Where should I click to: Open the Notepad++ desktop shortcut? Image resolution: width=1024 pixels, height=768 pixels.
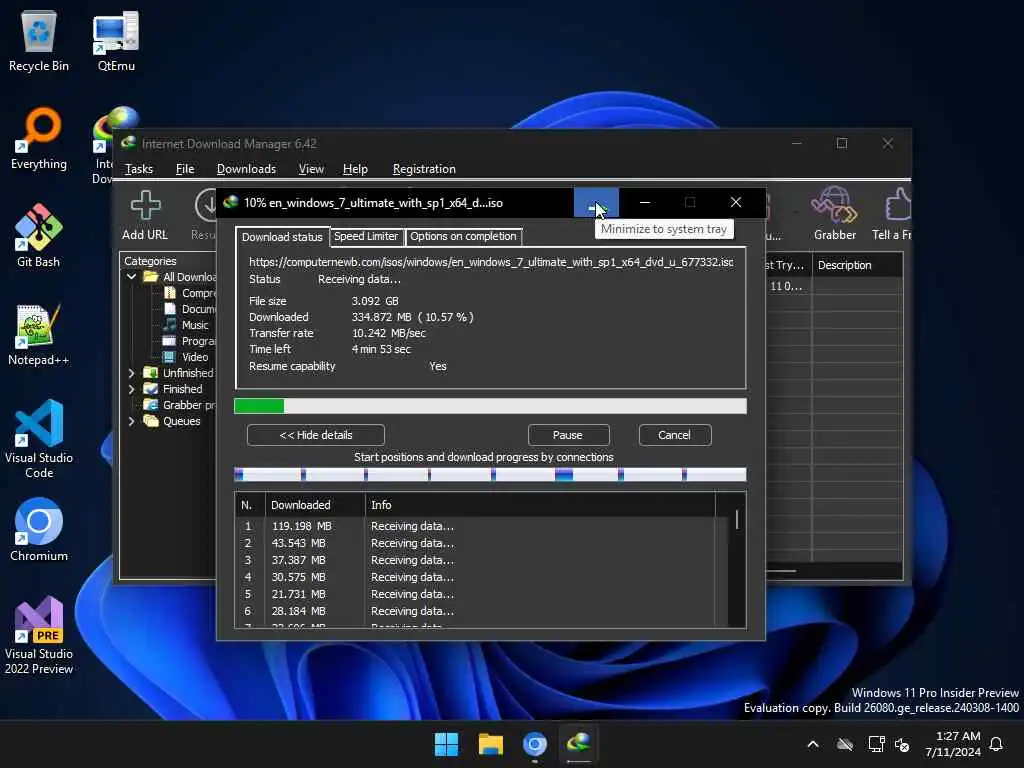39,334
